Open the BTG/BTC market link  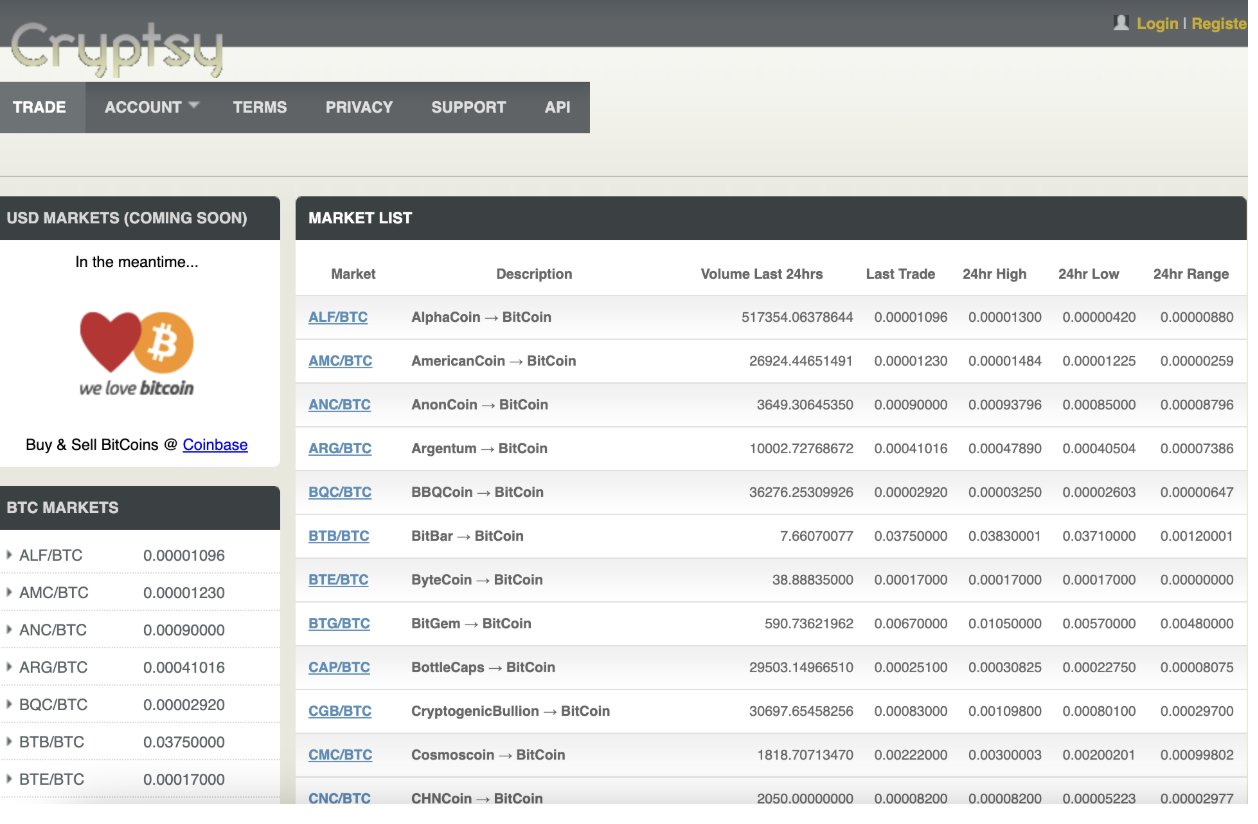click(x=339, y=624)
